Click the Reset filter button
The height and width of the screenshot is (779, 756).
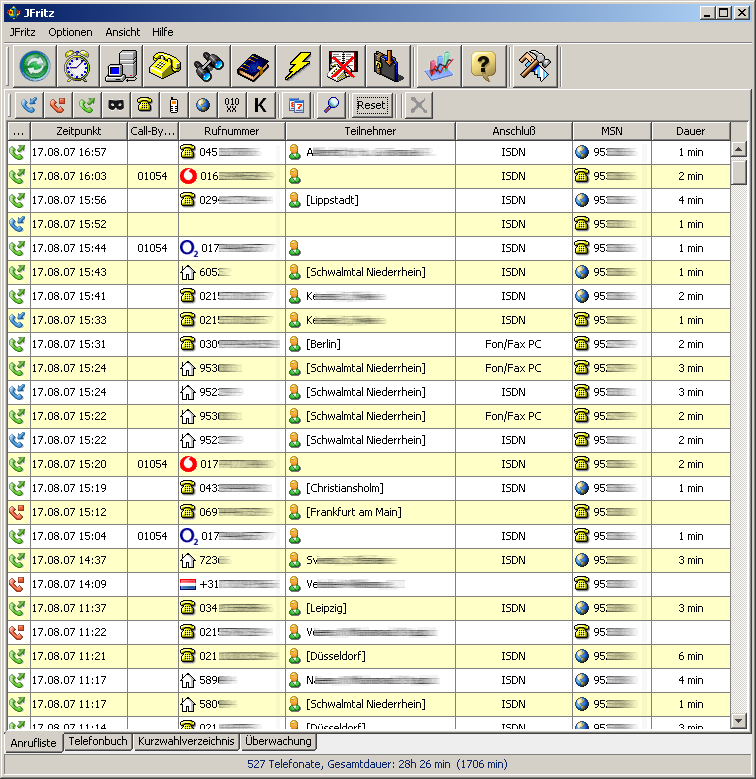(371, 105)
